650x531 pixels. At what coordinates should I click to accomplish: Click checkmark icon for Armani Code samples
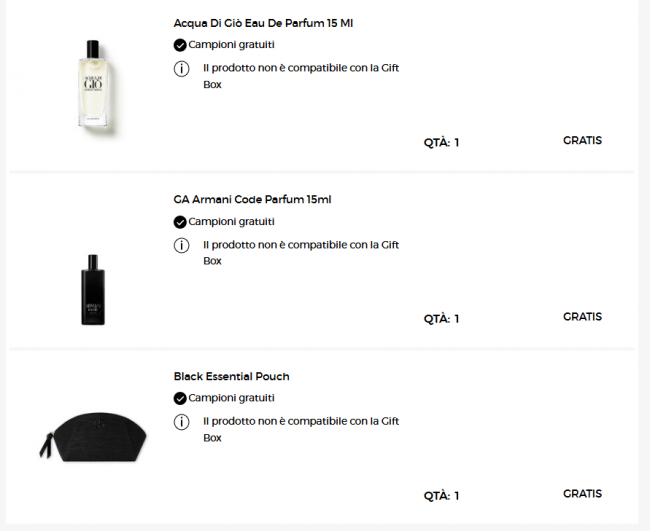pyautogui.click(x=180, y=222)
